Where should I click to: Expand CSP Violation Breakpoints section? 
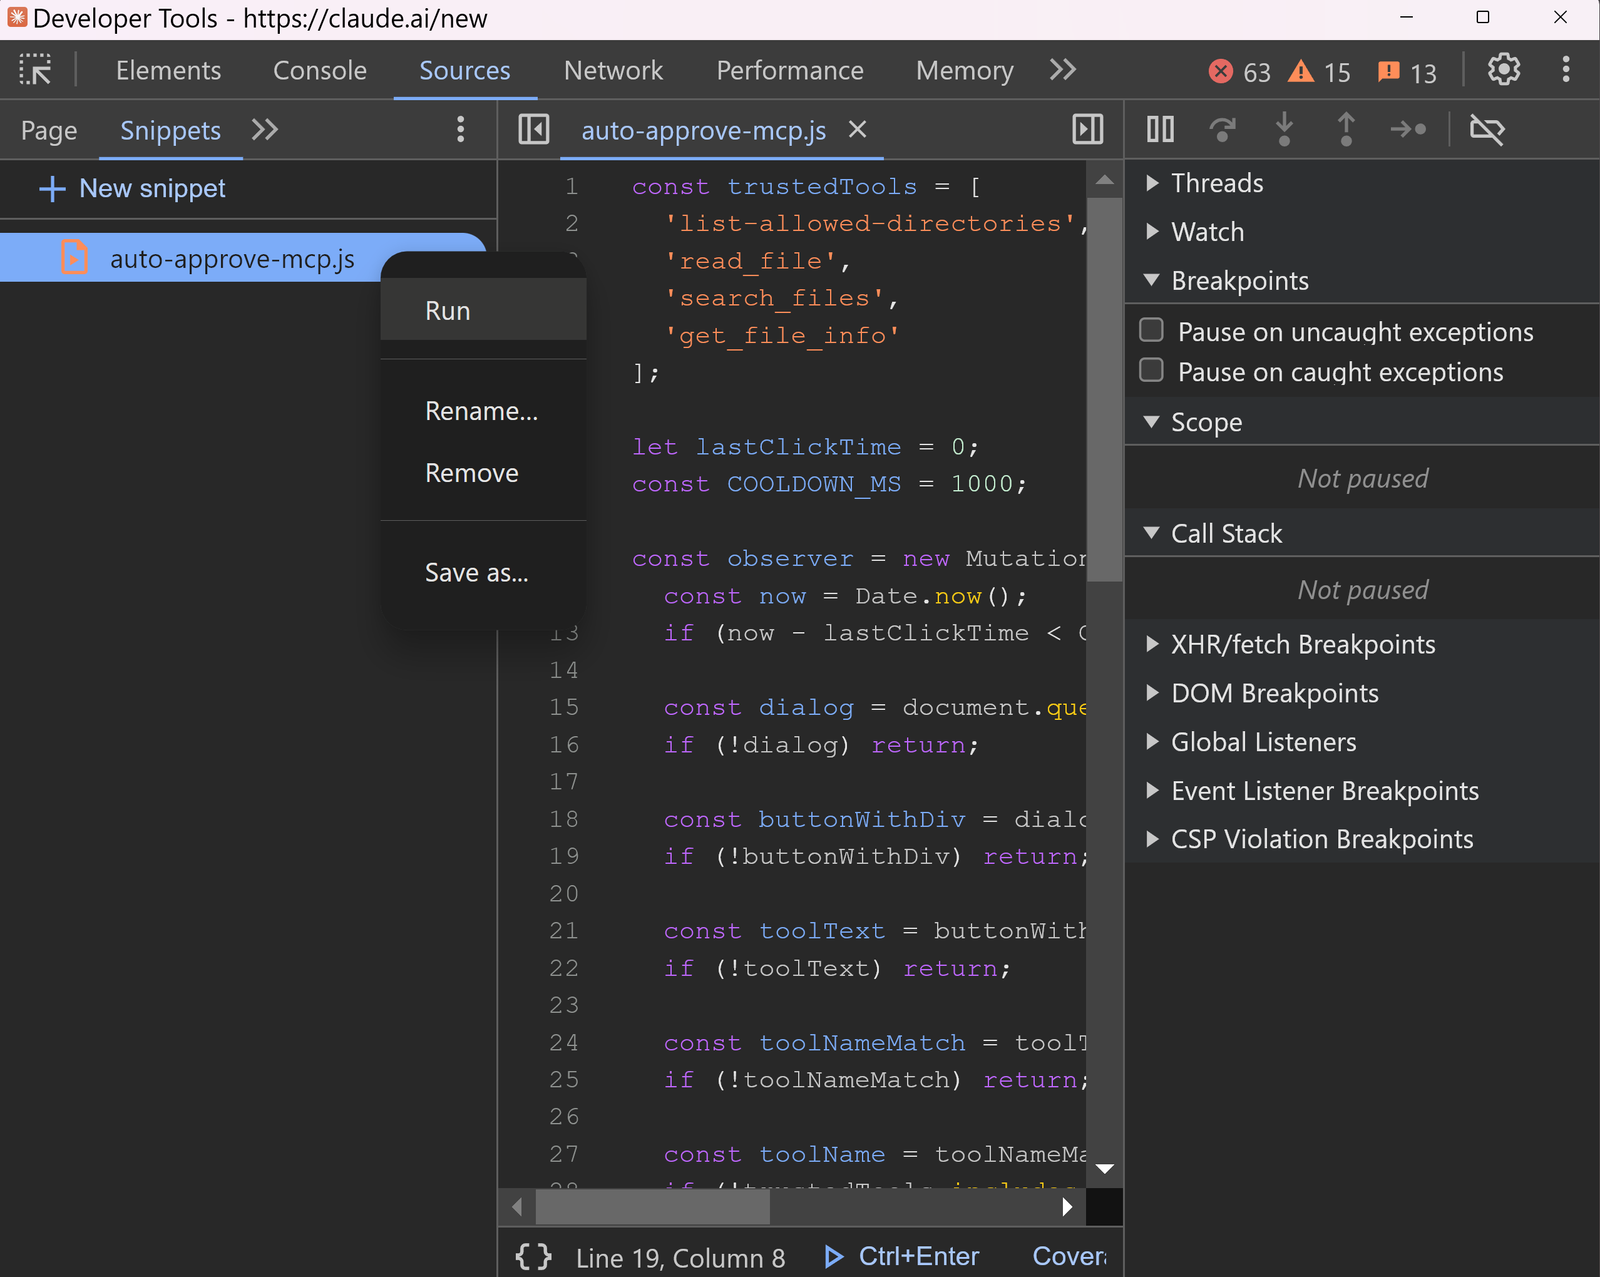[1152, 839]
